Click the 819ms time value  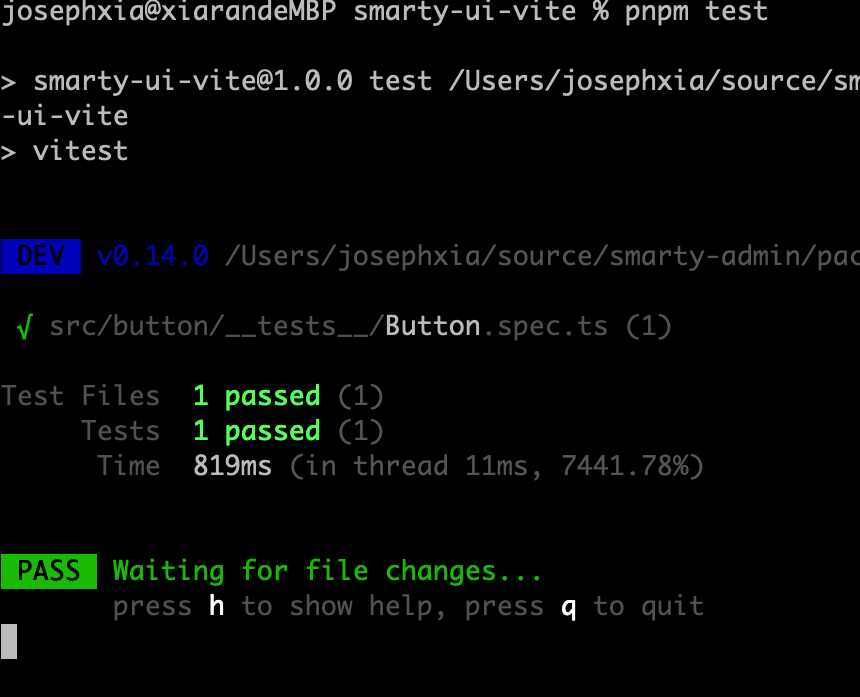(233, 466)
